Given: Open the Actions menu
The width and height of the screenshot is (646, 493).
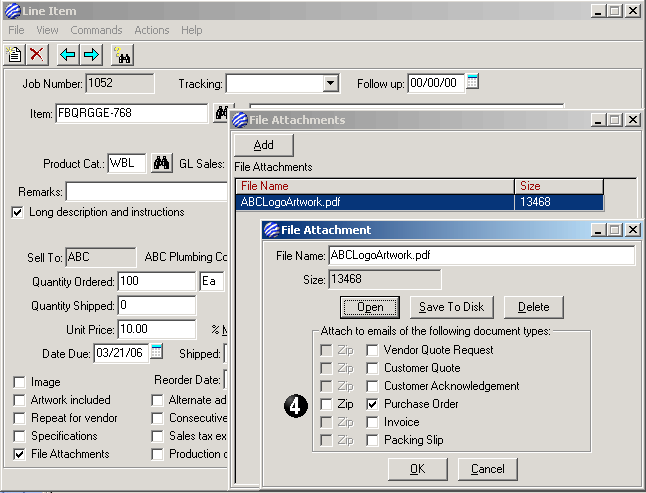Looking at the screenshot, I should [151, 31].
